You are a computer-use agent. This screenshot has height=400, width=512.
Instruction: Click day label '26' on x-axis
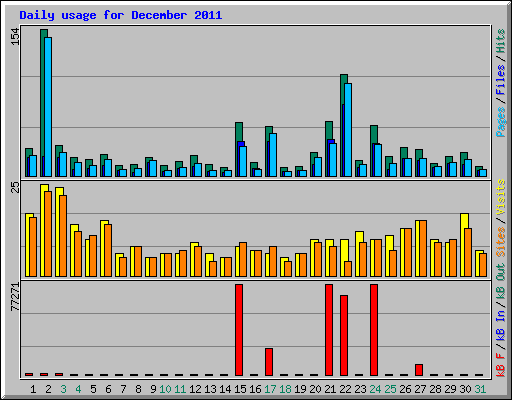(x=405, y=389)
